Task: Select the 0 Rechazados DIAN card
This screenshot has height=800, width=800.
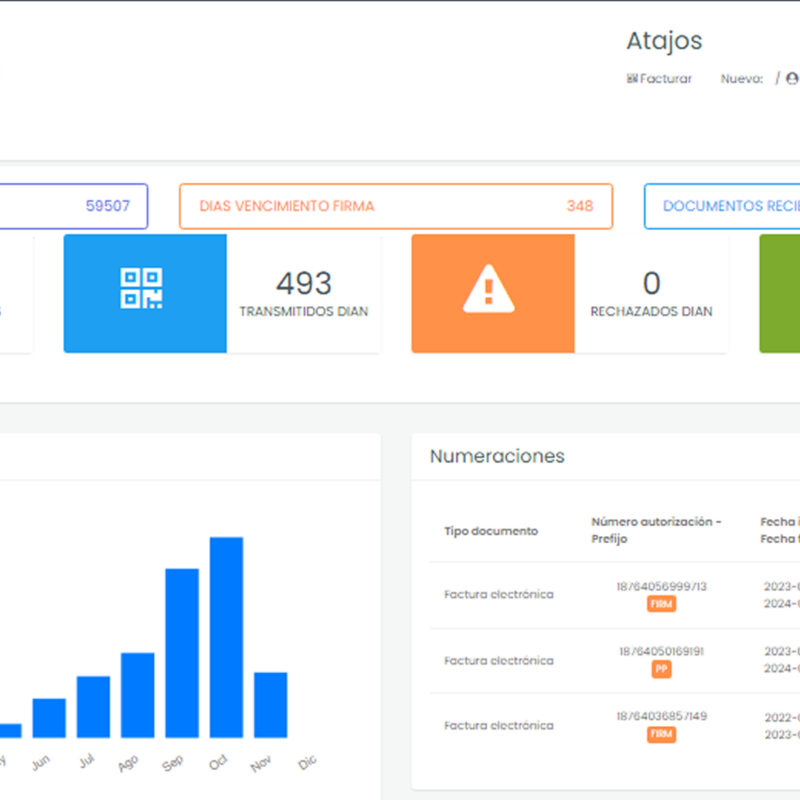Action: [x=651, y=293]
